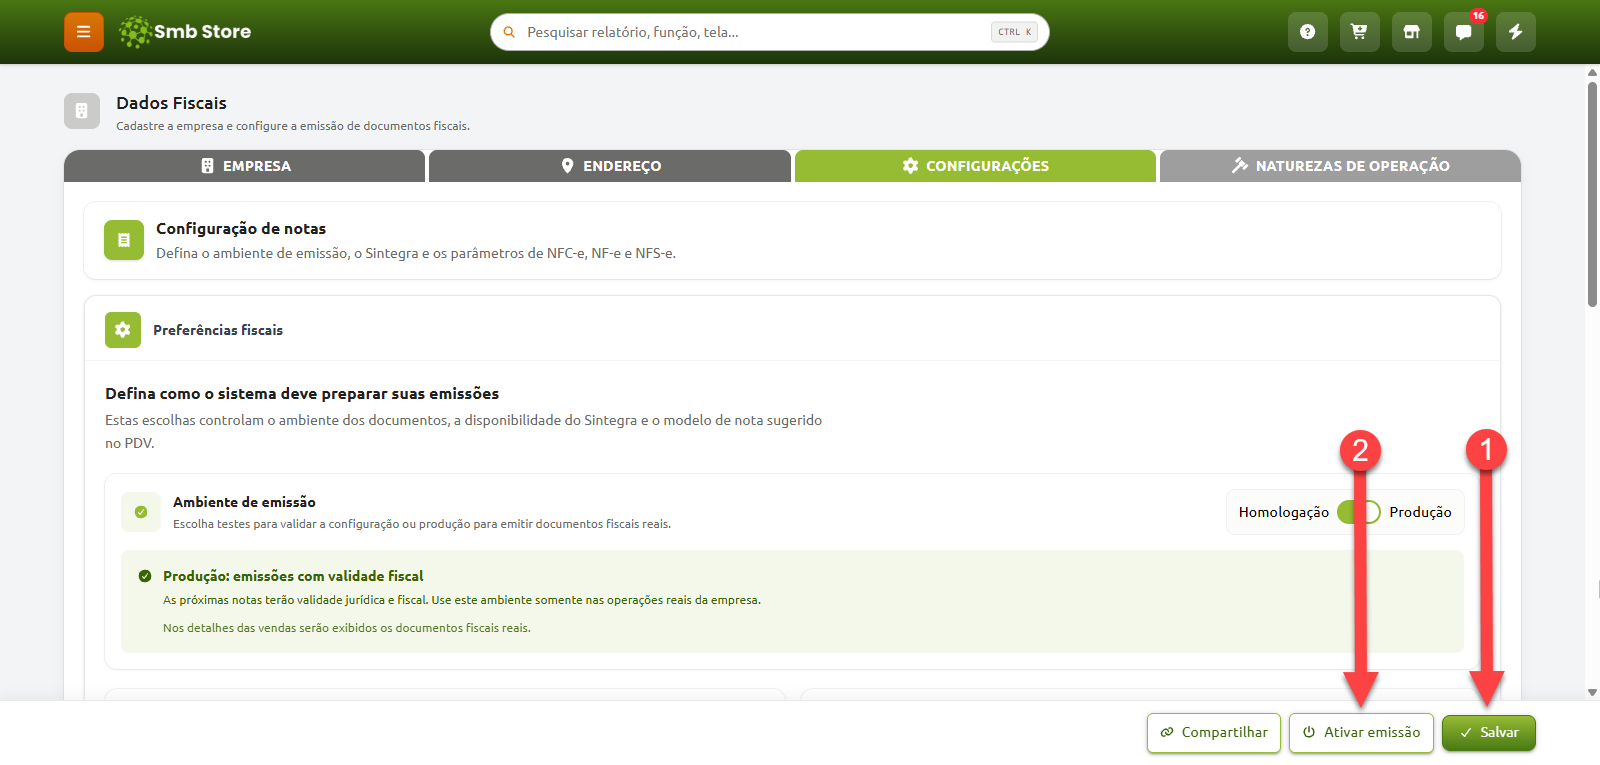Click the search magnifier icon
Screen dimensions: 1600x765
point(509,32)
